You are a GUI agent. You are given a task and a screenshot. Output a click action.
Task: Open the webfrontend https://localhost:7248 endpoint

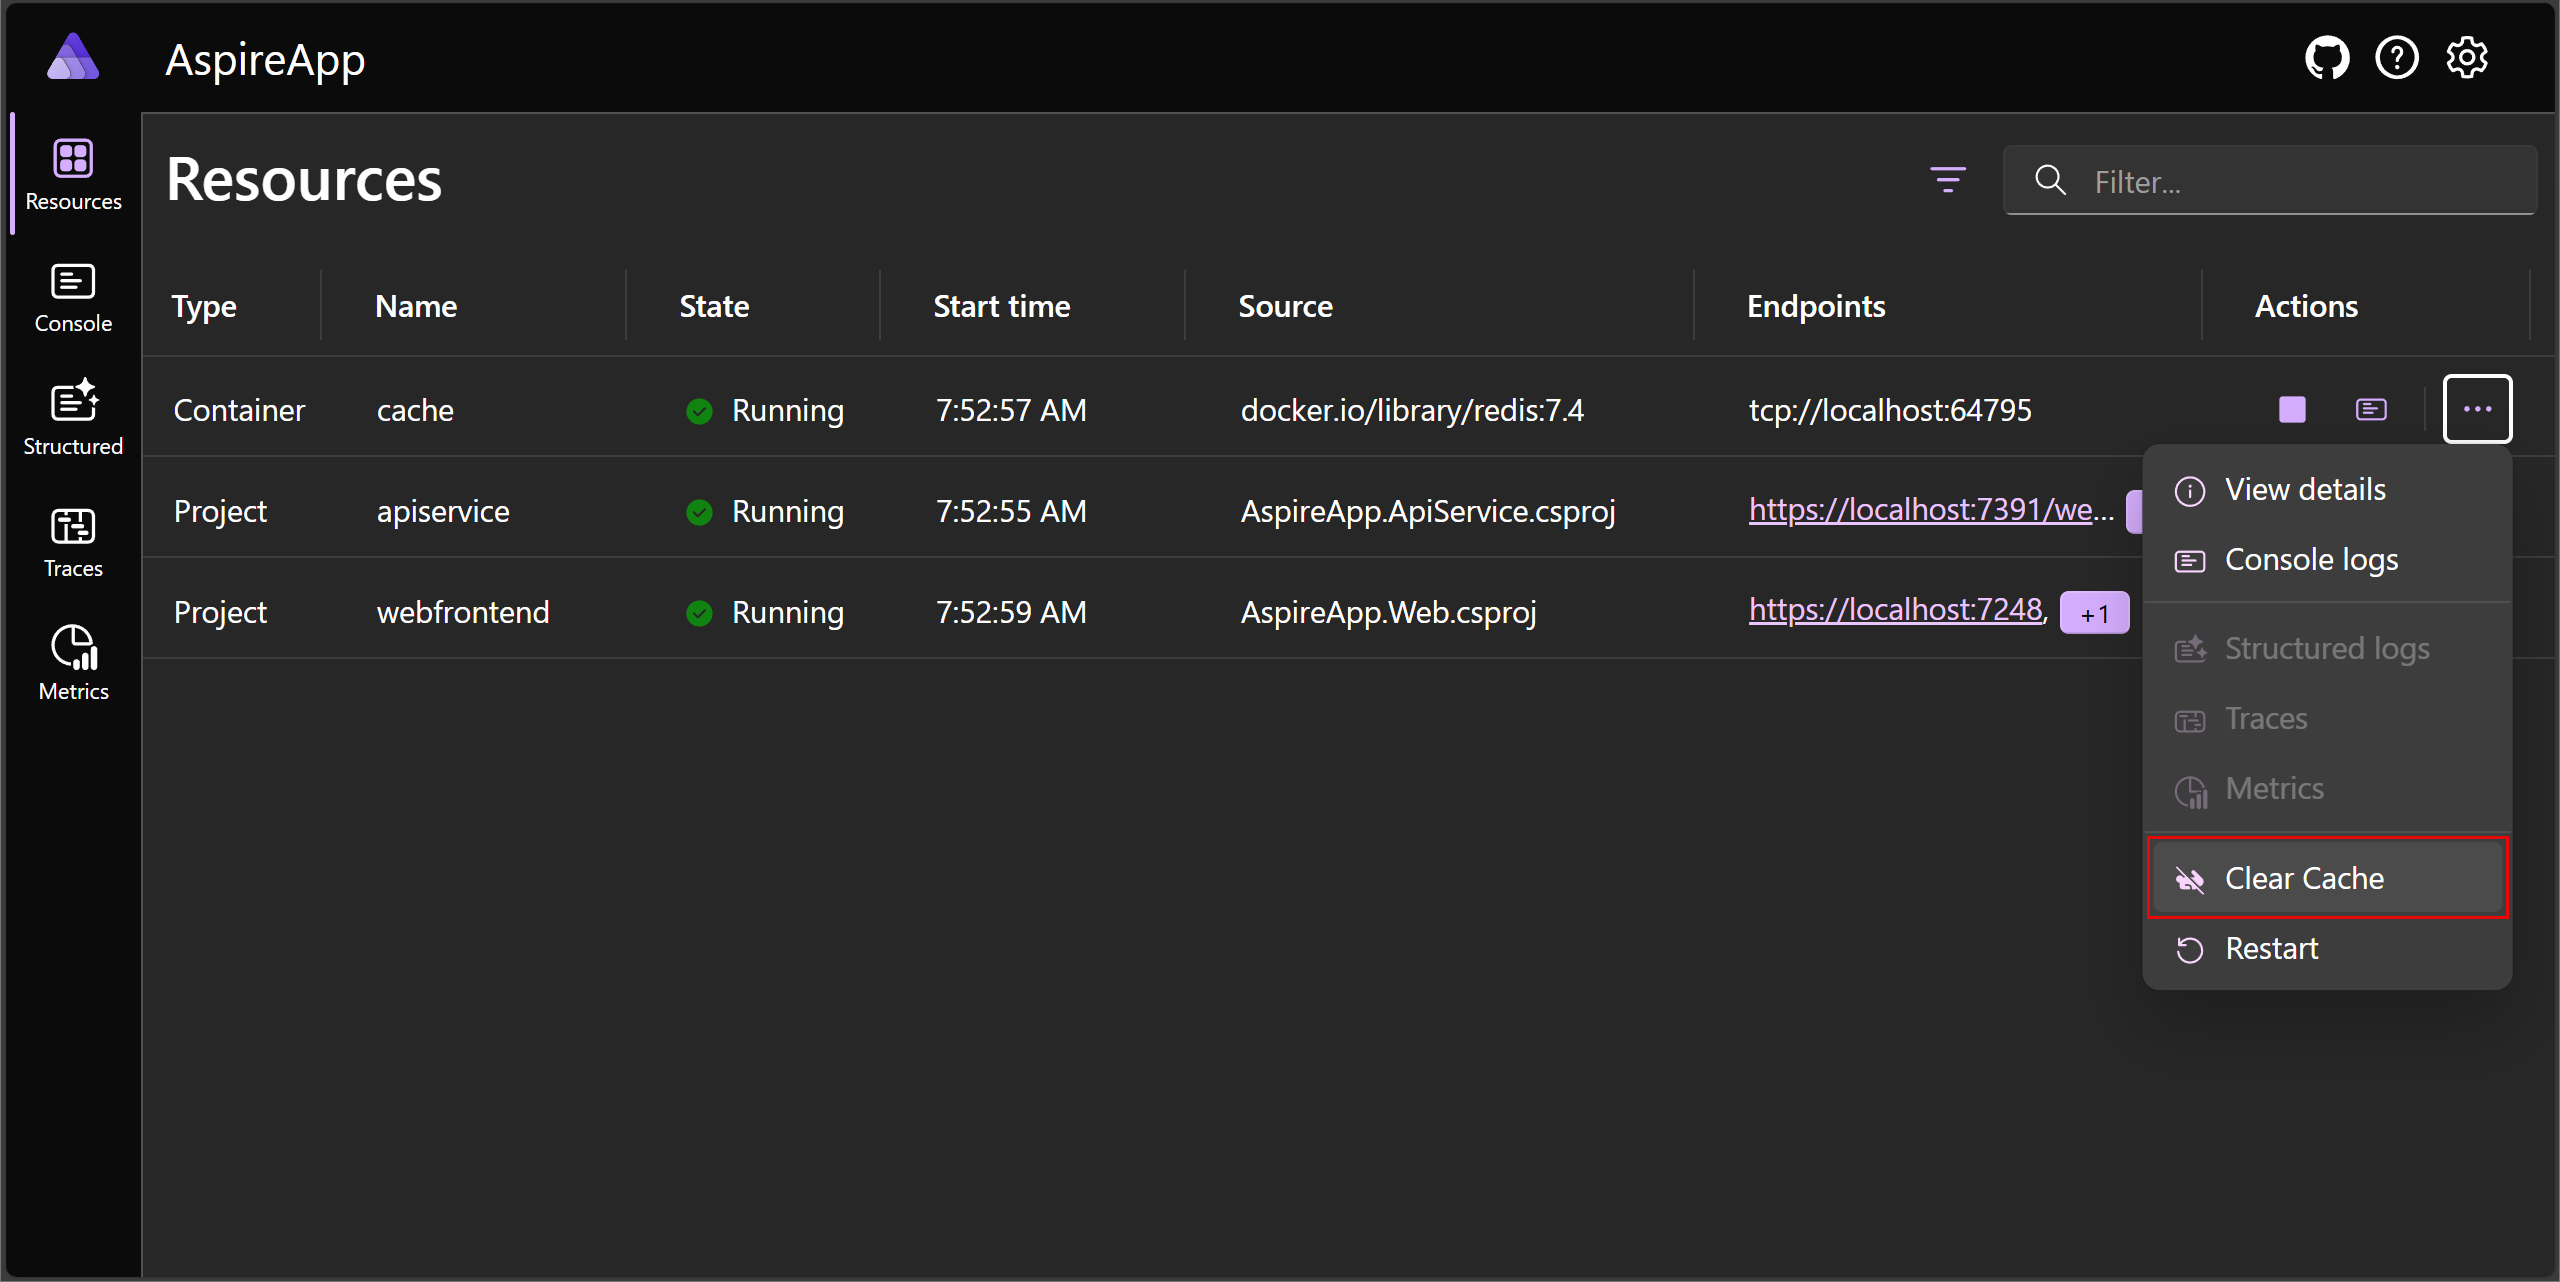point(1896,609)
